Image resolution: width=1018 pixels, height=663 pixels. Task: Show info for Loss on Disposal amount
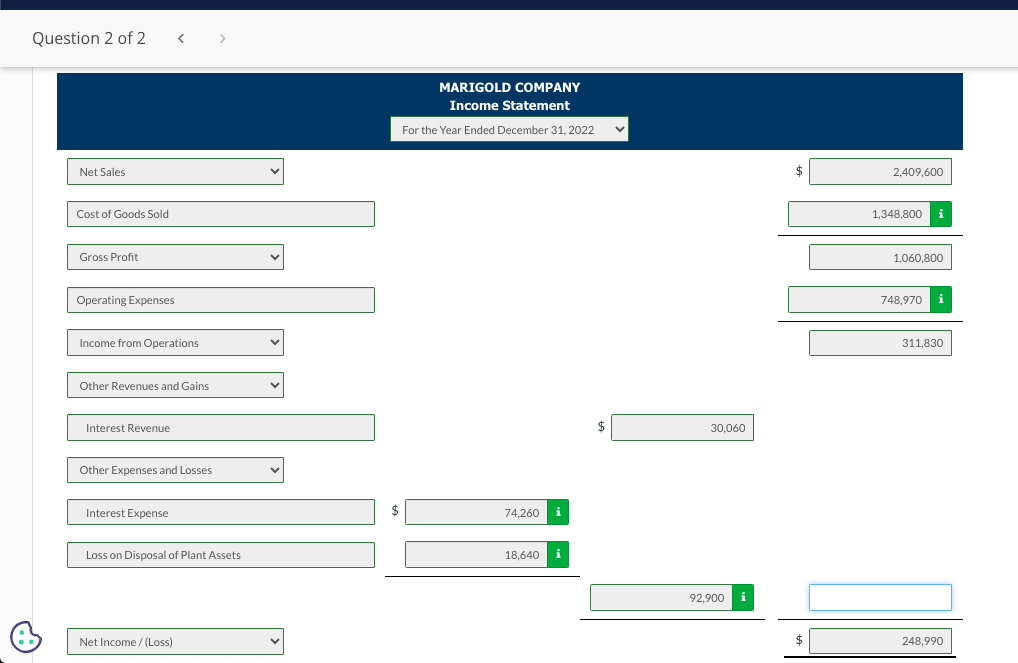pos(558,555)
